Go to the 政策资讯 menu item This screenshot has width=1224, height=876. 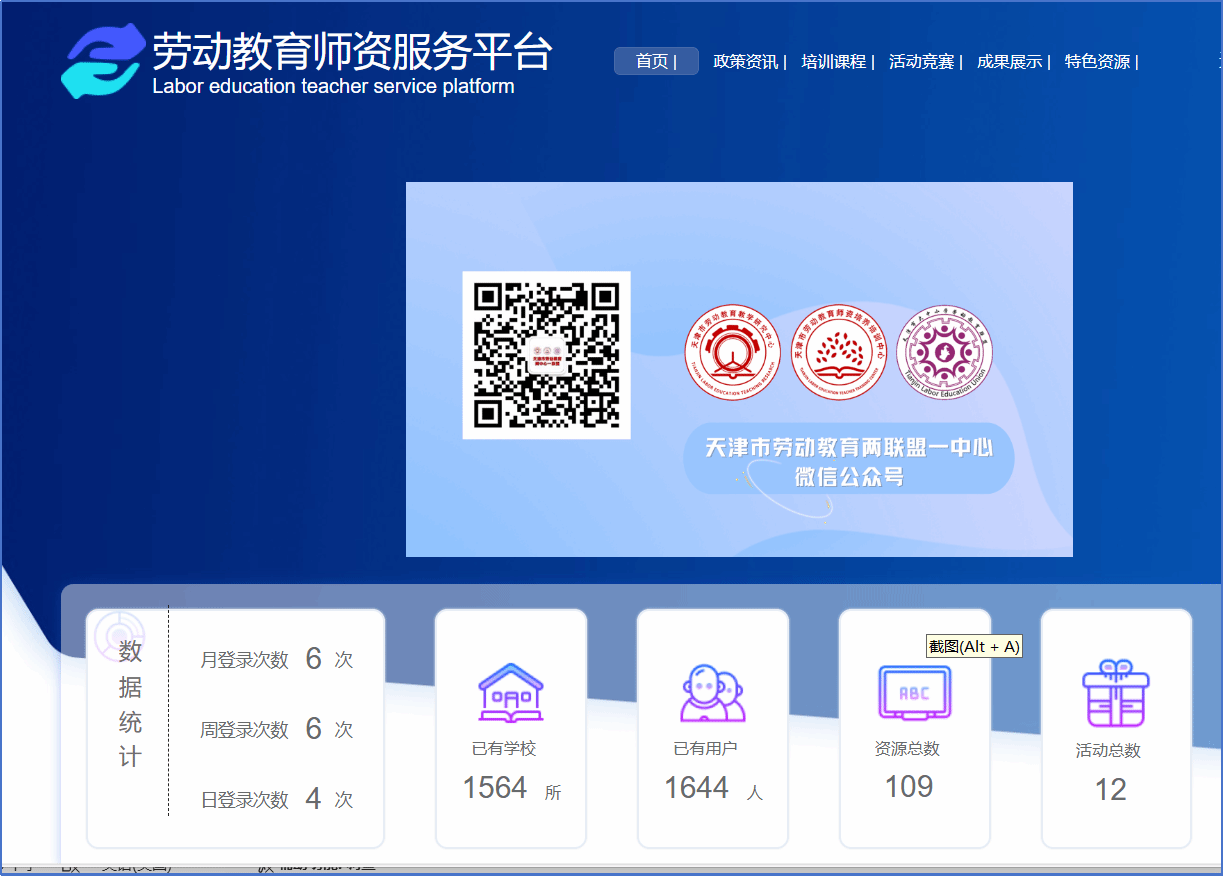(746, 62)
